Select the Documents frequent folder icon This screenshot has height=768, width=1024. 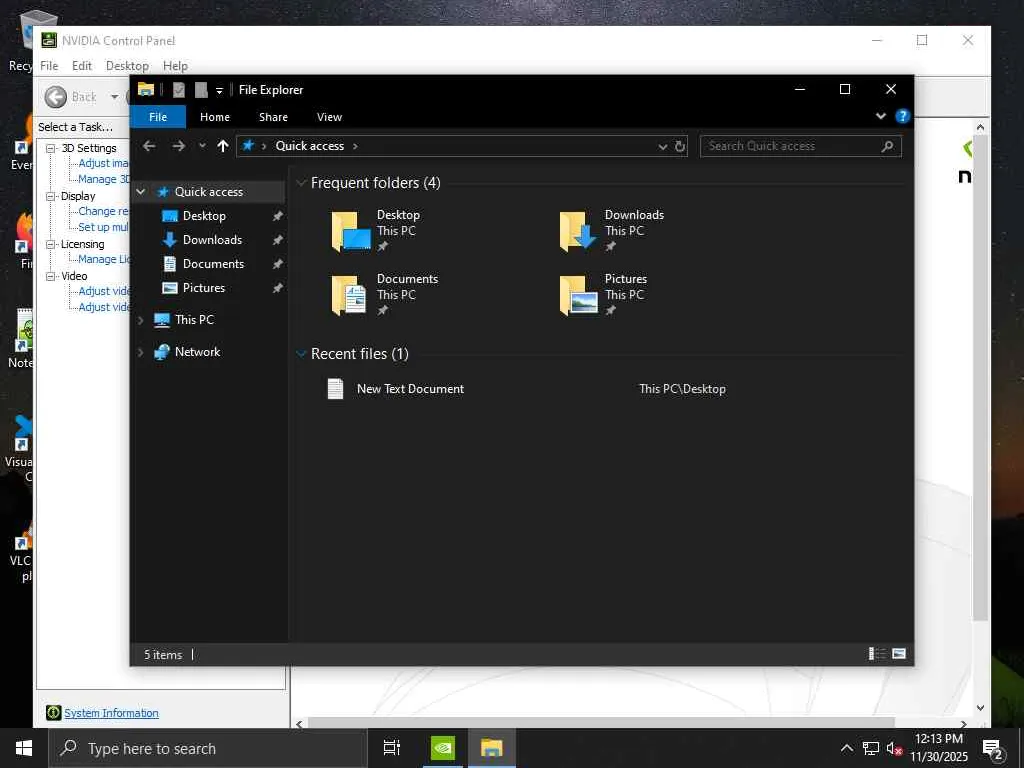349,295
